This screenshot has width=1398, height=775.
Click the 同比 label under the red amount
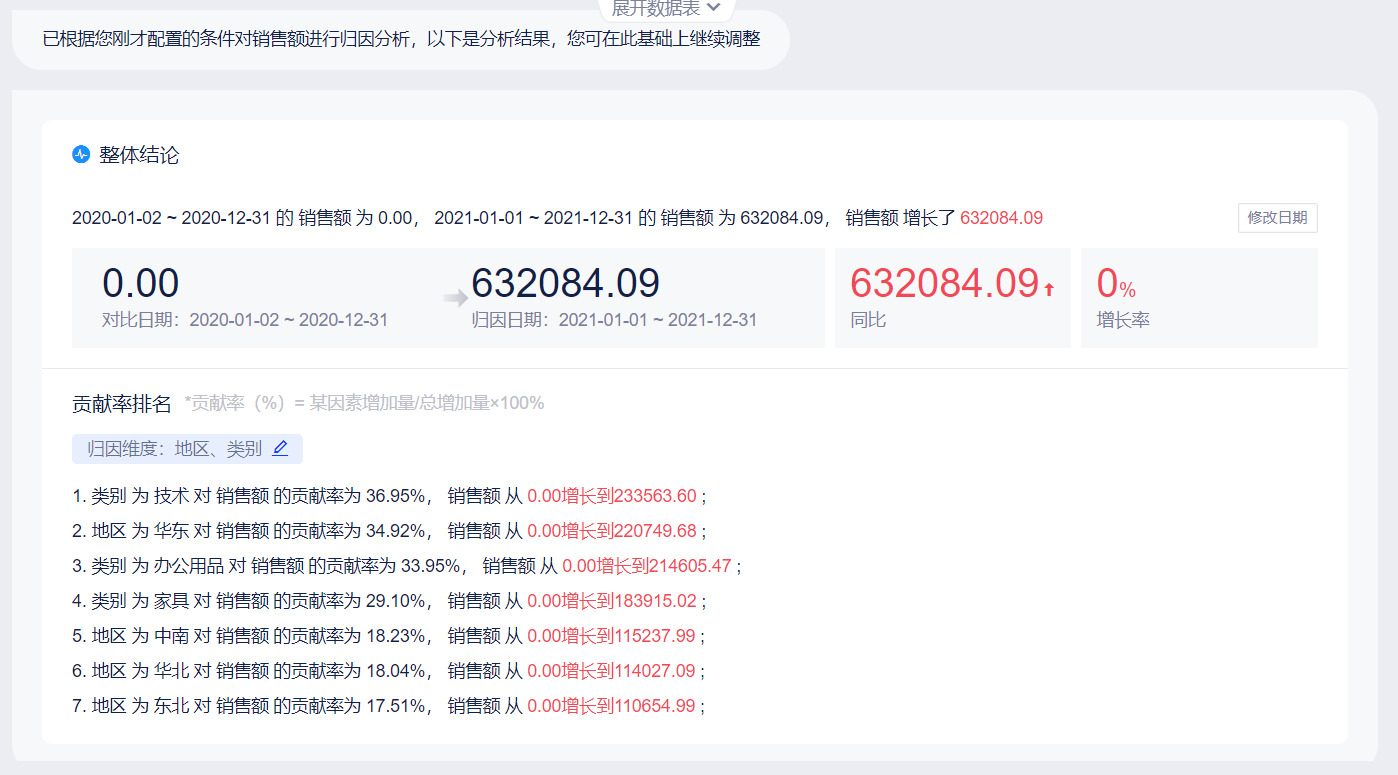click(868, 320)
